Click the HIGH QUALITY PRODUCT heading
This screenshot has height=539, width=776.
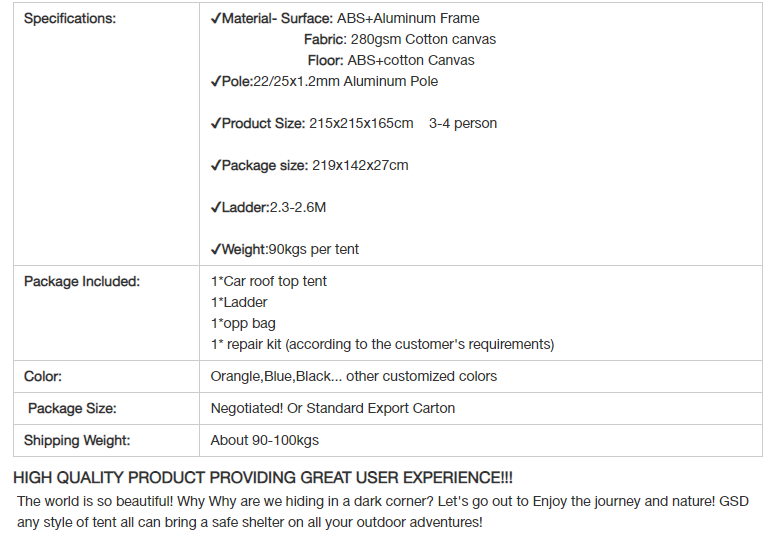tap(263, 478)
